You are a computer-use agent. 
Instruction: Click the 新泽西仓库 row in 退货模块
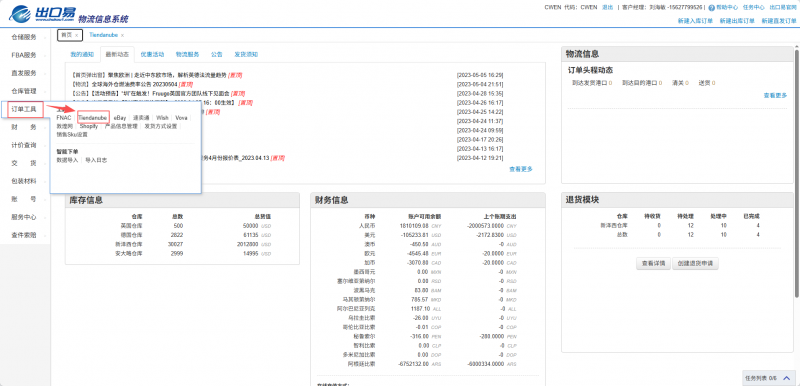point(681,225)
